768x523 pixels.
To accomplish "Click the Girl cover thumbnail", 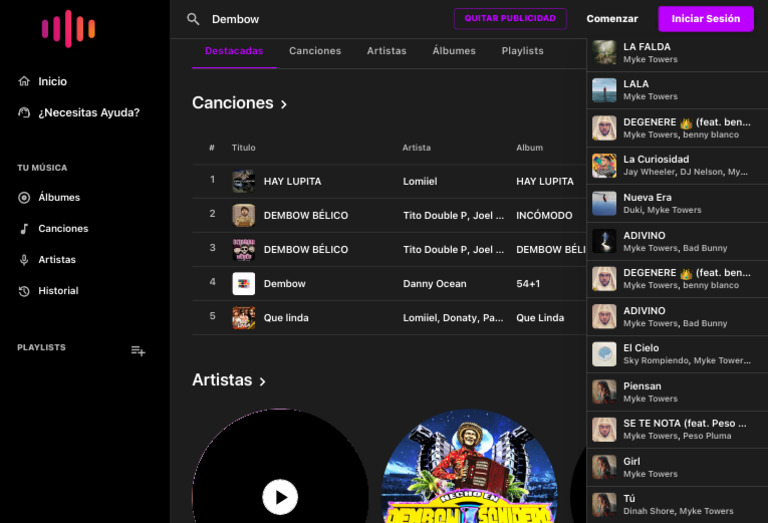I will pyautogui.click(x=604, y=467).
